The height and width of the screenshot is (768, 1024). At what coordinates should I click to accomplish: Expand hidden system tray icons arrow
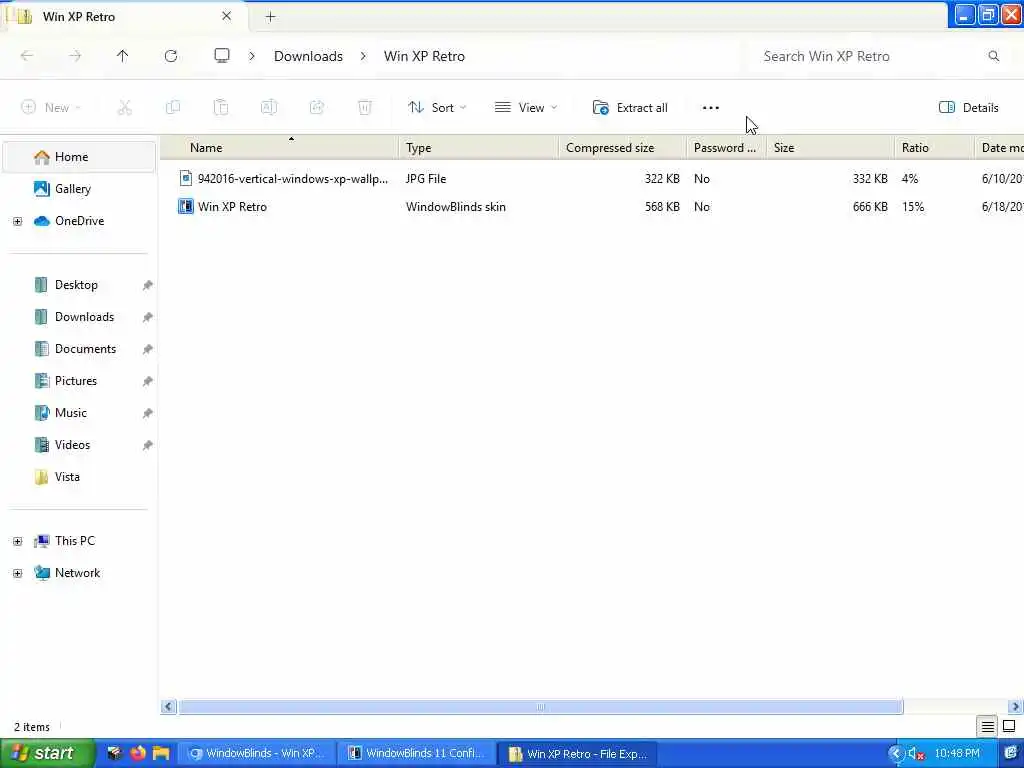tap(895, 754)
